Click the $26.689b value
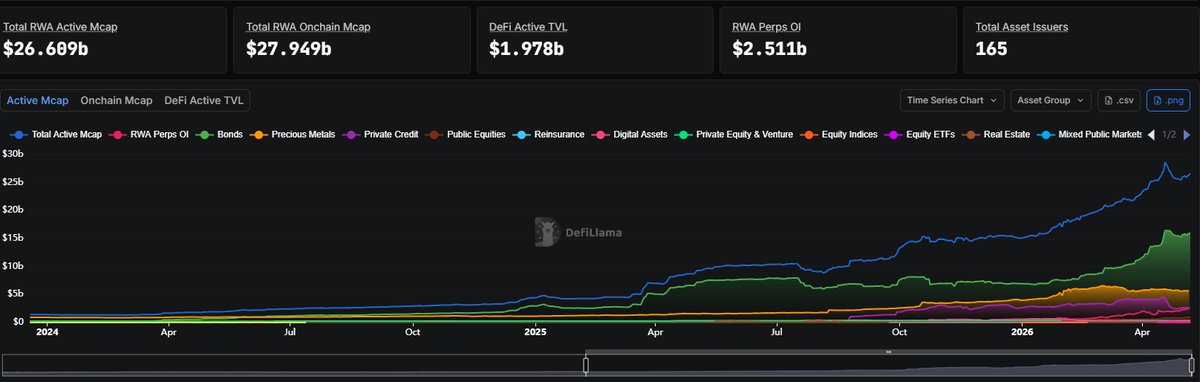 [46, 48]
